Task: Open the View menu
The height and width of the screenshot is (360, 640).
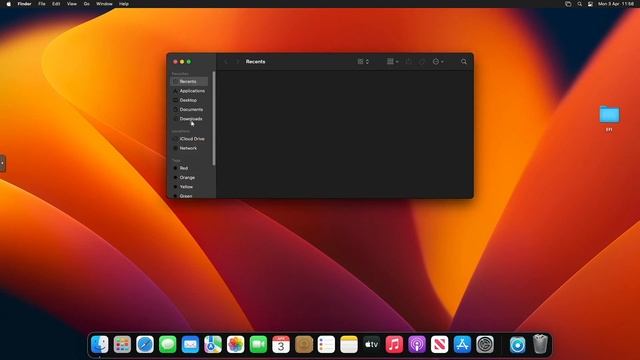Action: pyautogui.click(x=72, y=4)
